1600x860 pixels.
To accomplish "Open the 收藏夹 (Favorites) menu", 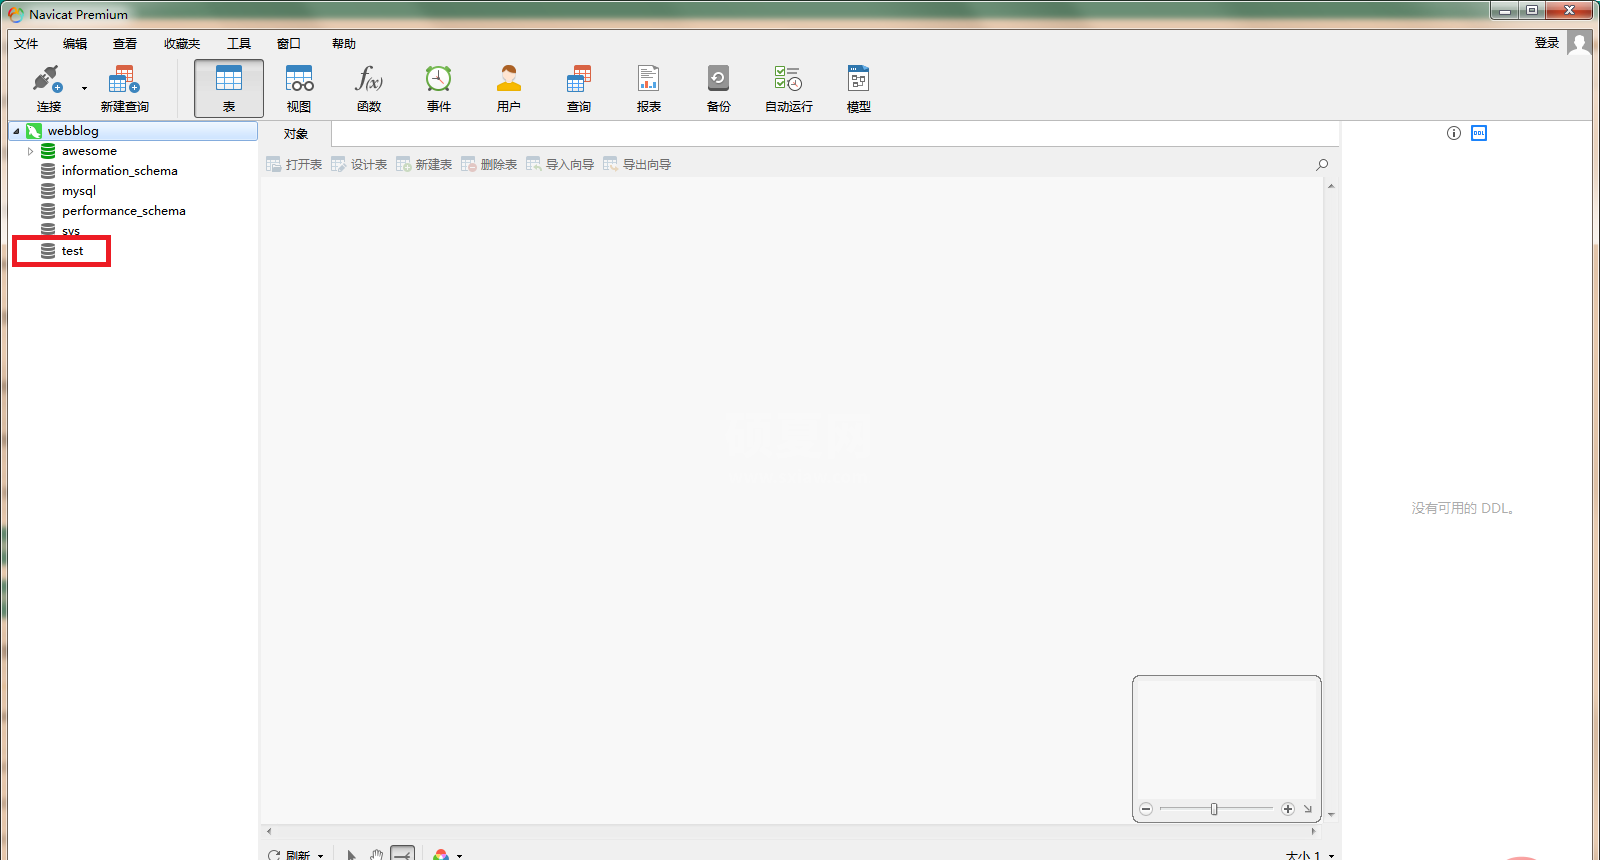I will click(x=182, y=44).
